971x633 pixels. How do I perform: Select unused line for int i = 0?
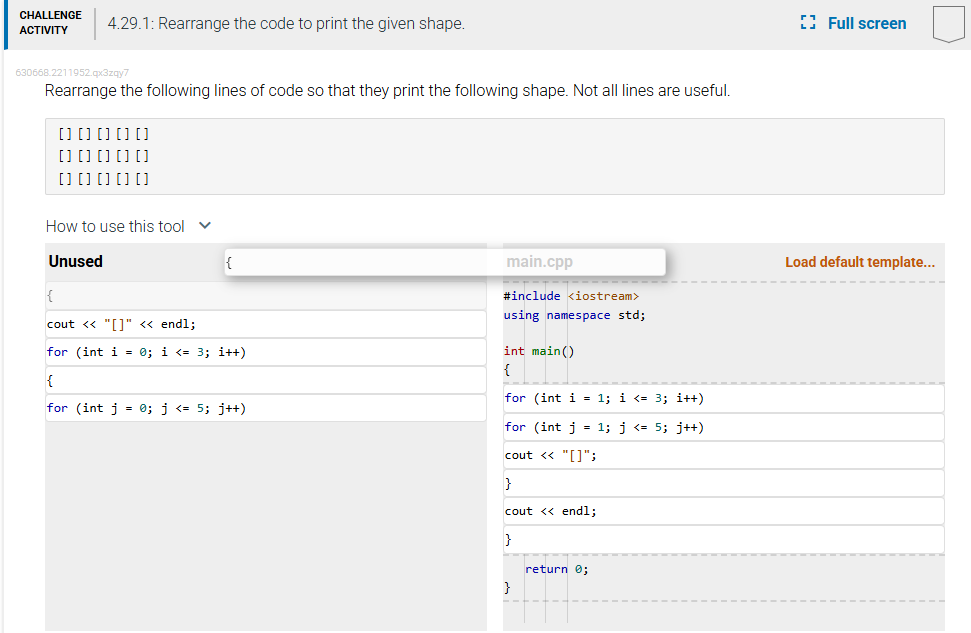[x=266, y=352]
